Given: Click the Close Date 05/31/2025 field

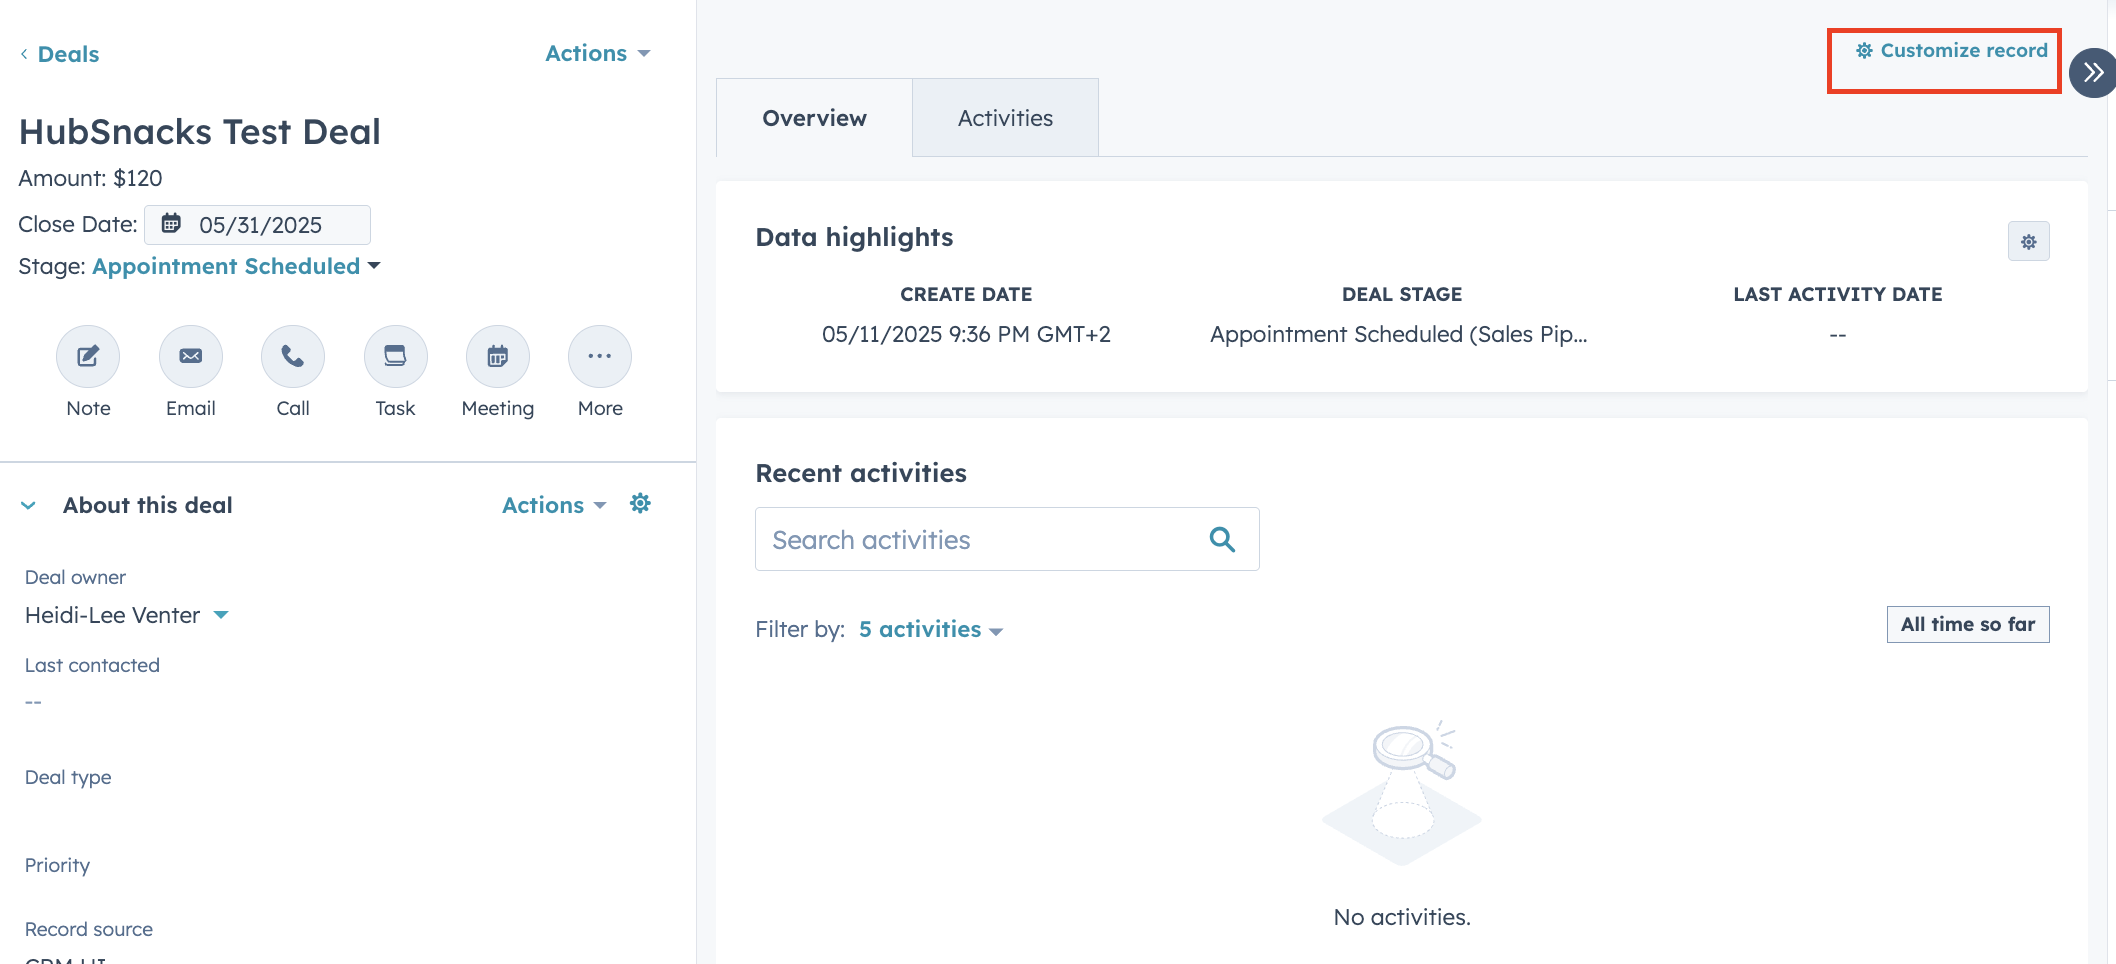Looking at the screenshot, I should [257, 225].
